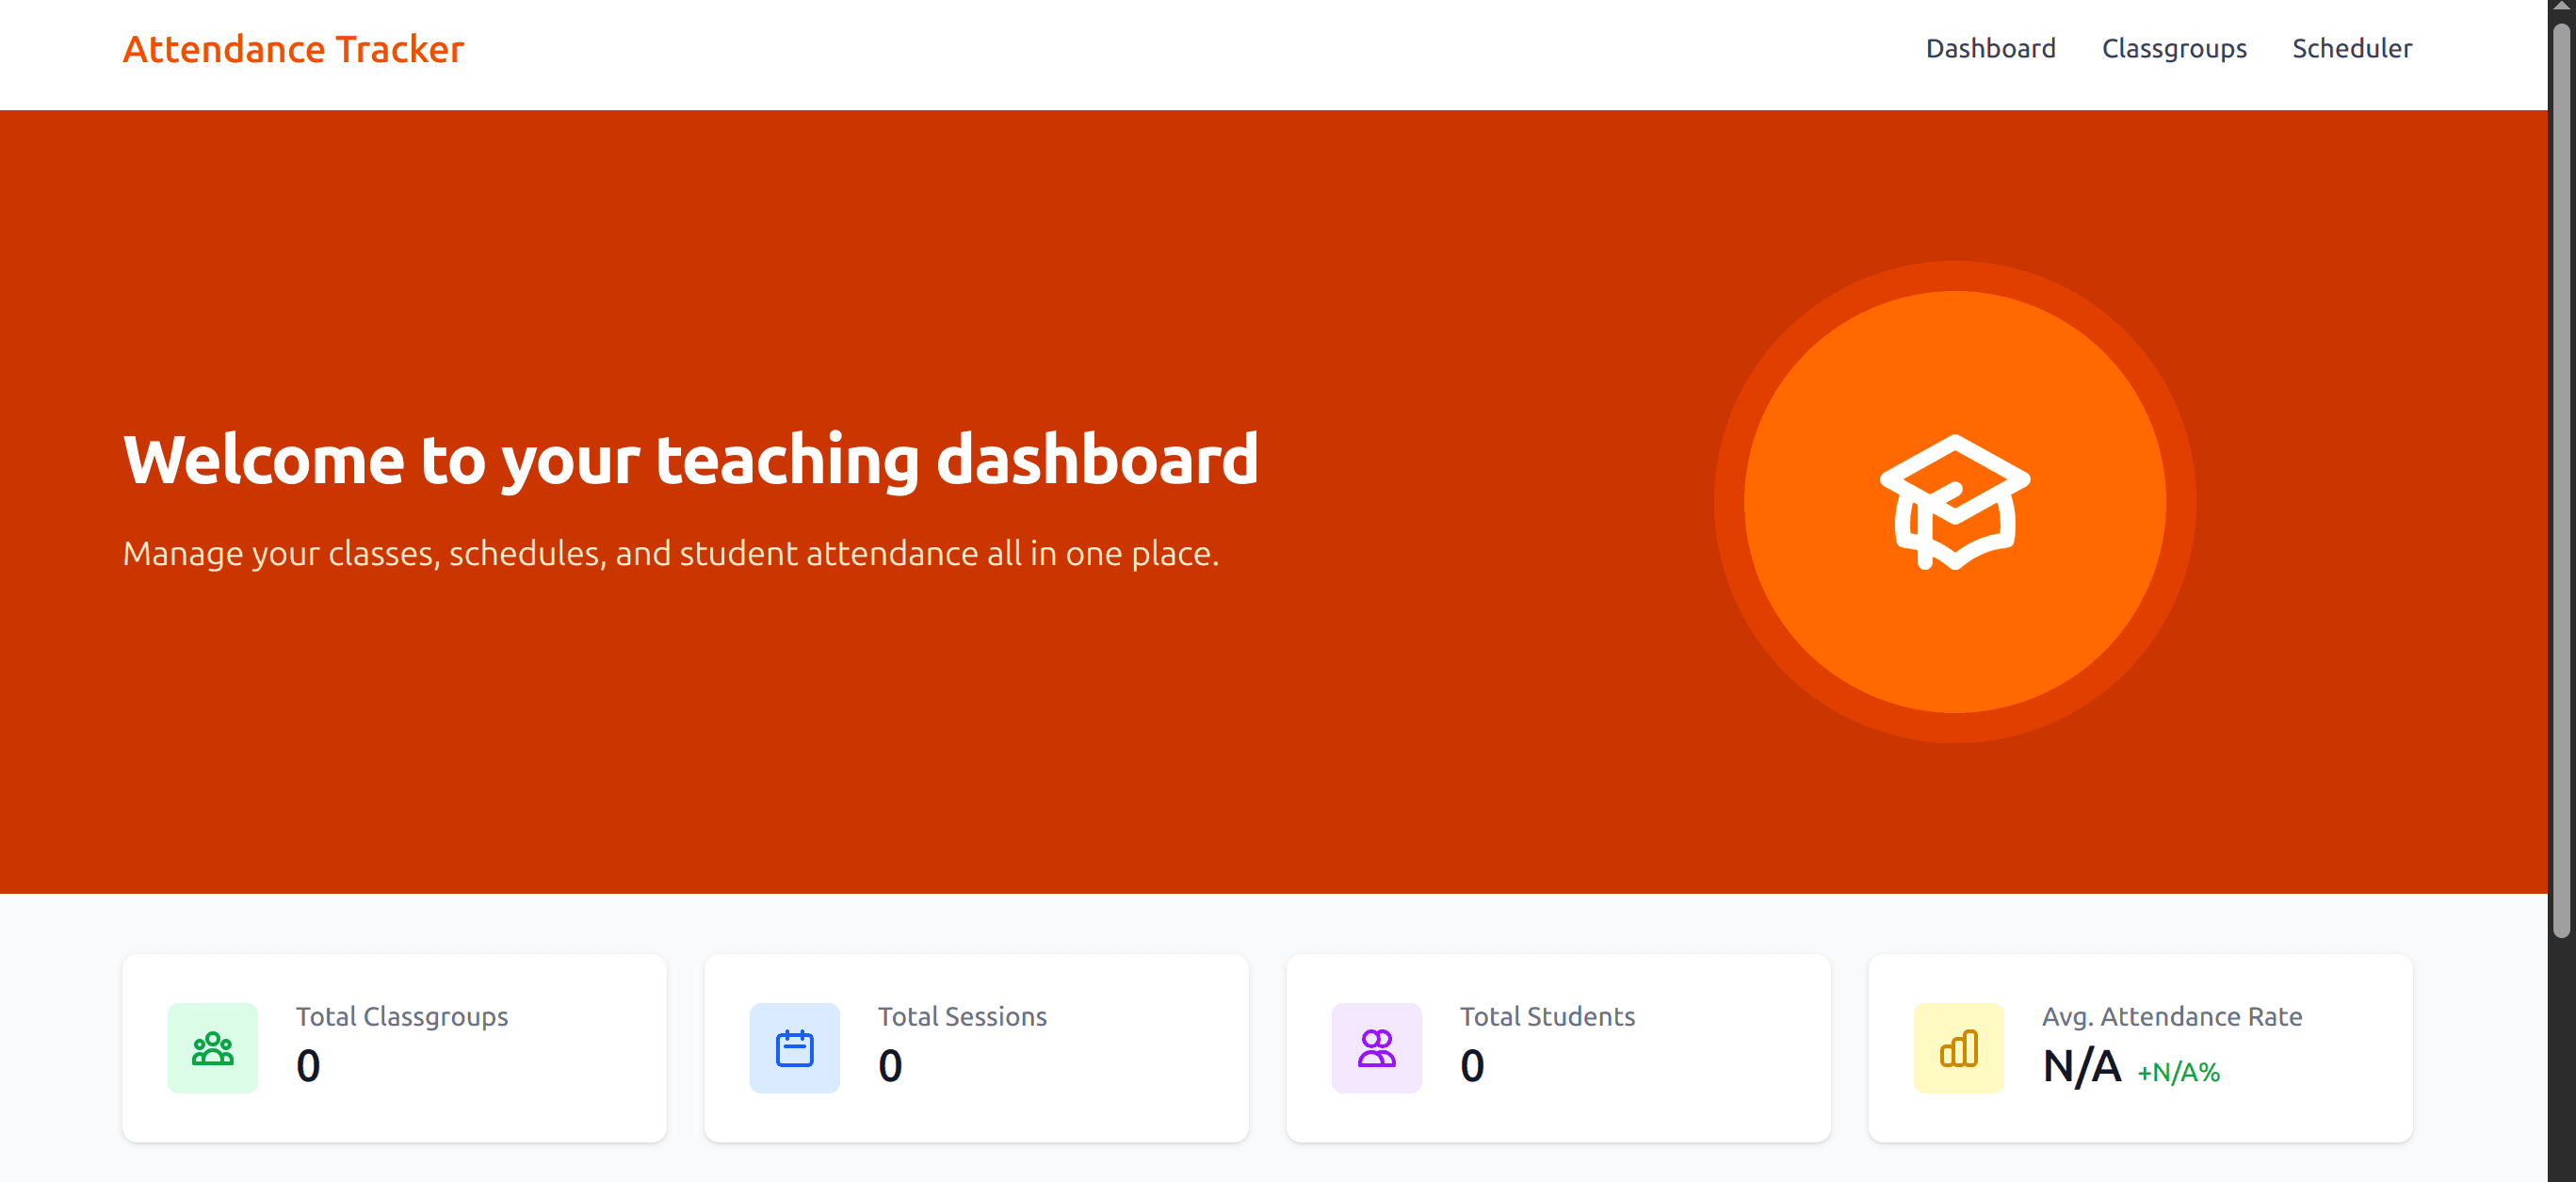
Task: Click the N/A attendance rate value
Action: tap(2082, 1066)
